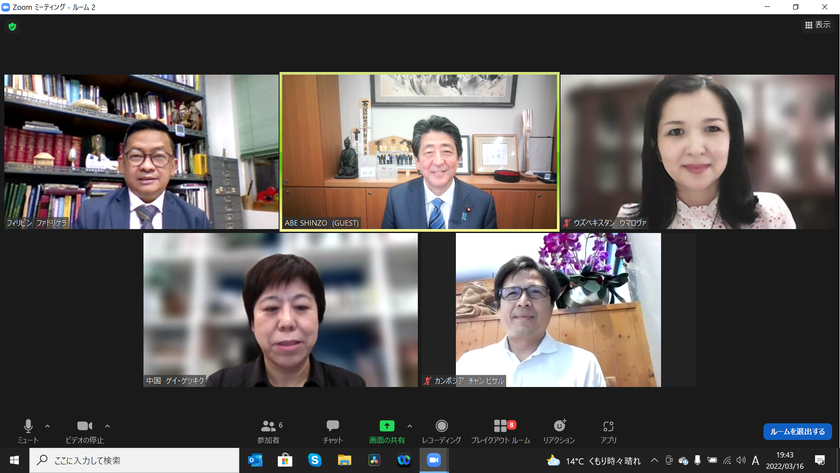Image resolution: width=840 pixels, height=473 pixels.
Task: Click the green Share Screen icon
Action: (387, 426)
